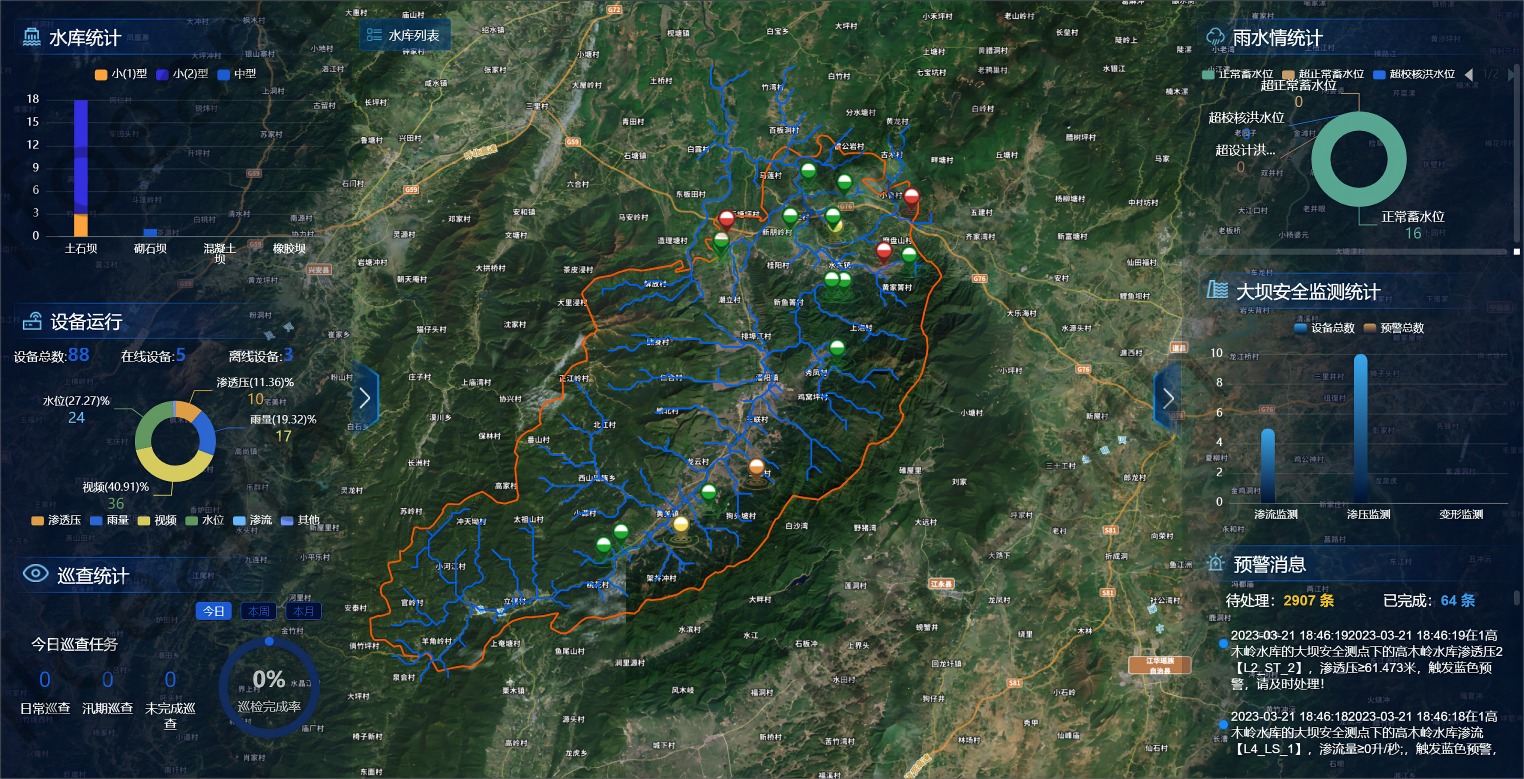Click the alarm icon beside 预警消息
Image resolution: width=1524 pixels, height=779 pixels.
(1215, 563)
